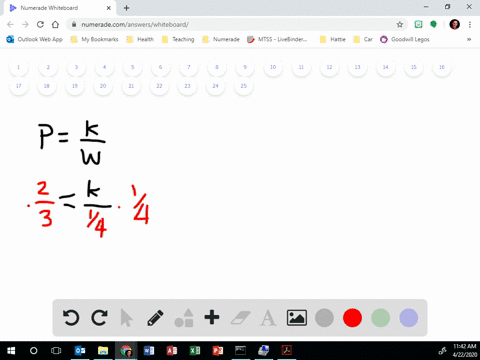Image resolution: width=480 pixels, height=360 pixels.
Task: Go to whiteboard page 4
Action: click(x=104, y=67)
